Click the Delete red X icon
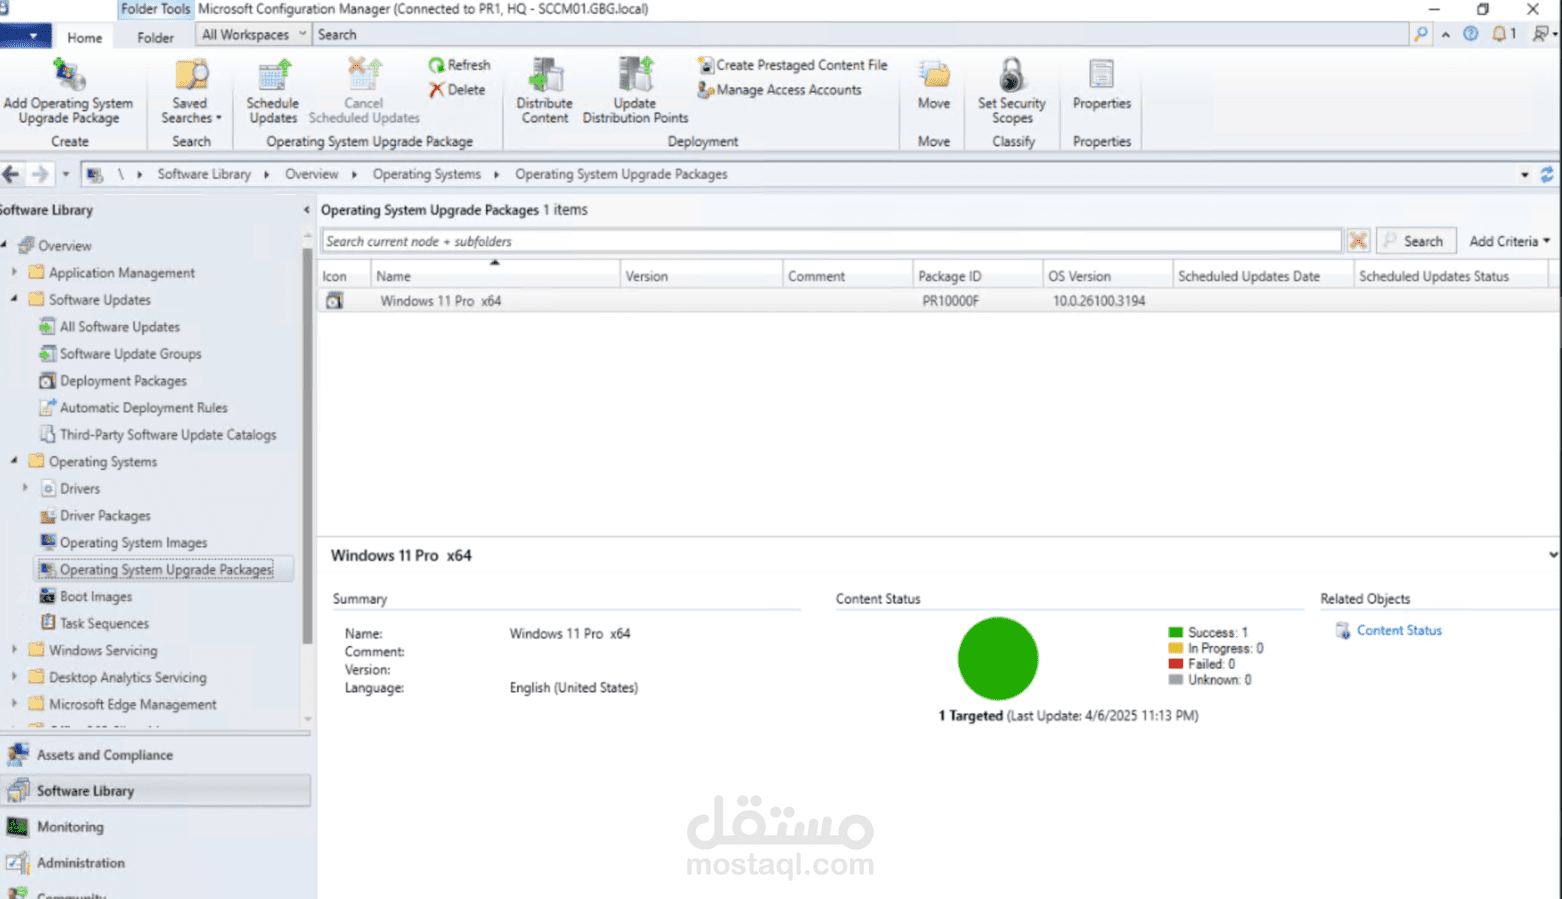 (x=436, y=90)
